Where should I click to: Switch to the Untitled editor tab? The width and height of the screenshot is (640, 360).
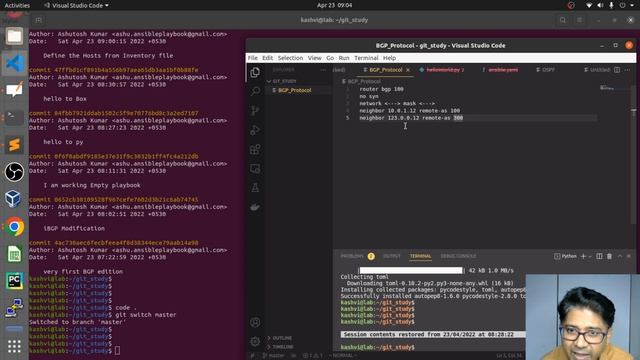pyautogui.click(x=597, y=70)
